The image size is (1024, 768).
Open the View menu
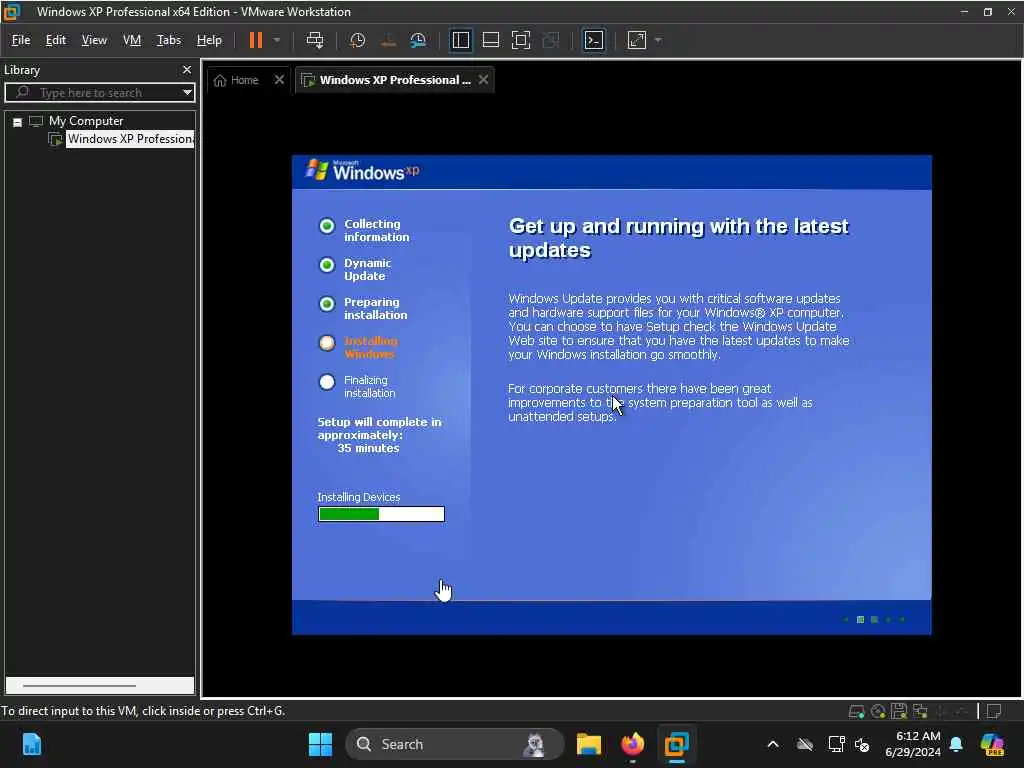click(x=94, y=40)
